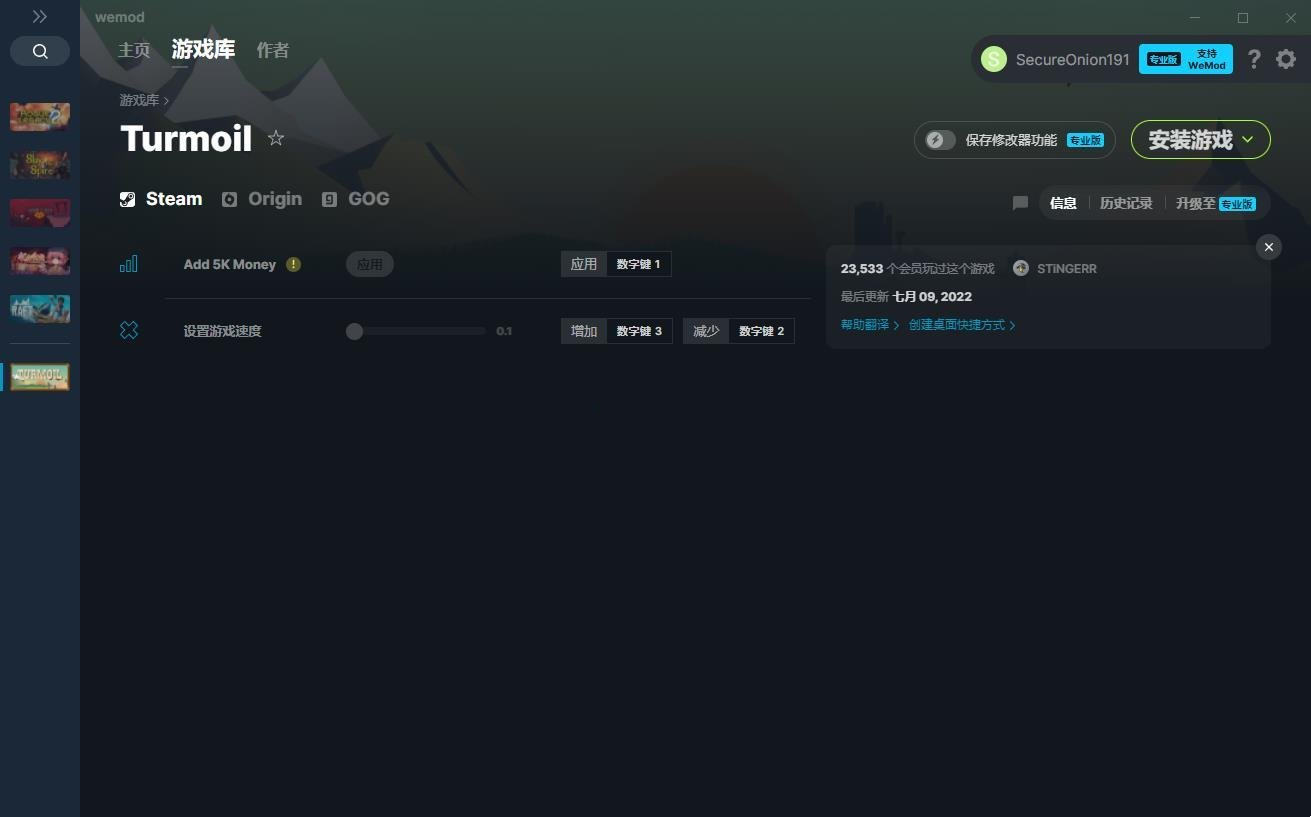Open fourth pink game thumbnail in sidebar
This screenshot has width=1311, height=817.
[40, 261]
